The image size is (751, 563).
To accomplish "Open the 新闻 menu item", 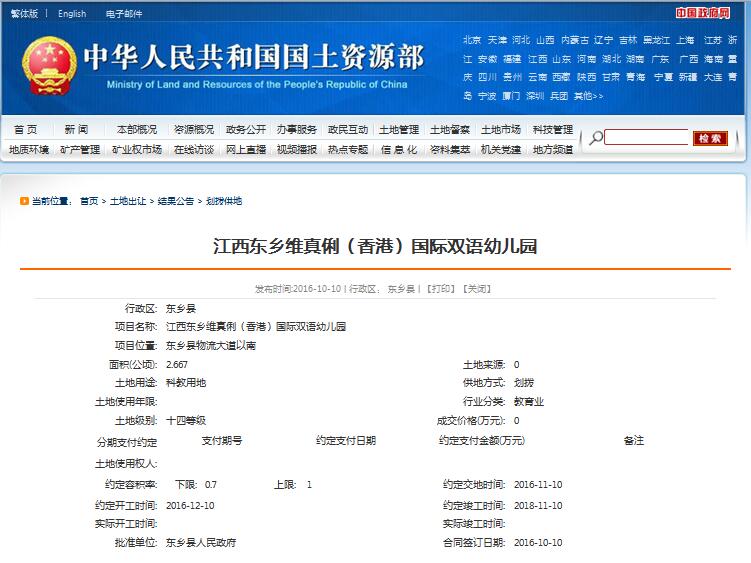I will tap(76, 129).
